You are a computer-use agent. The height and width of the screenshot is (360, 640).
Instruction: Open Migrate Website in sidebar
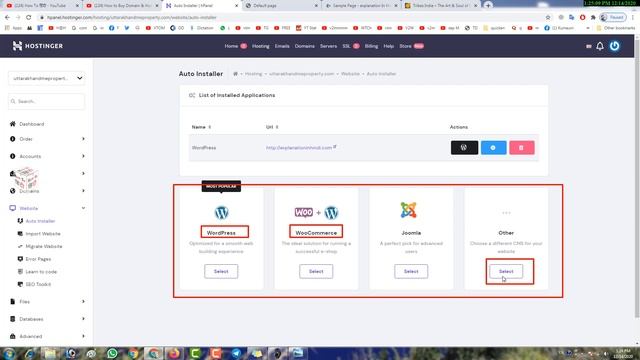point(44,246)
